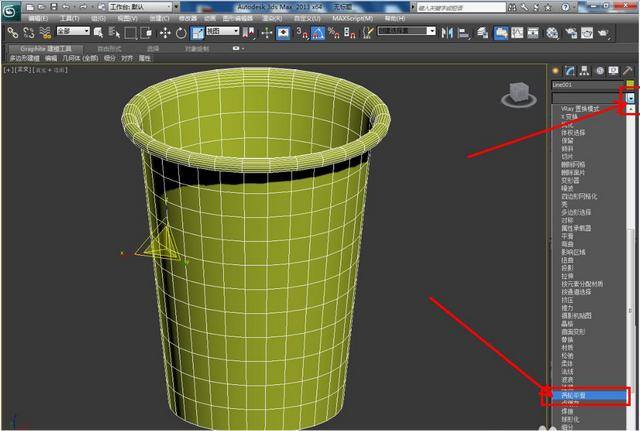The width and height of the screenshot is (640, 431).
Task: Open the 帮助(H) menu
Action: tap(395, 19)
